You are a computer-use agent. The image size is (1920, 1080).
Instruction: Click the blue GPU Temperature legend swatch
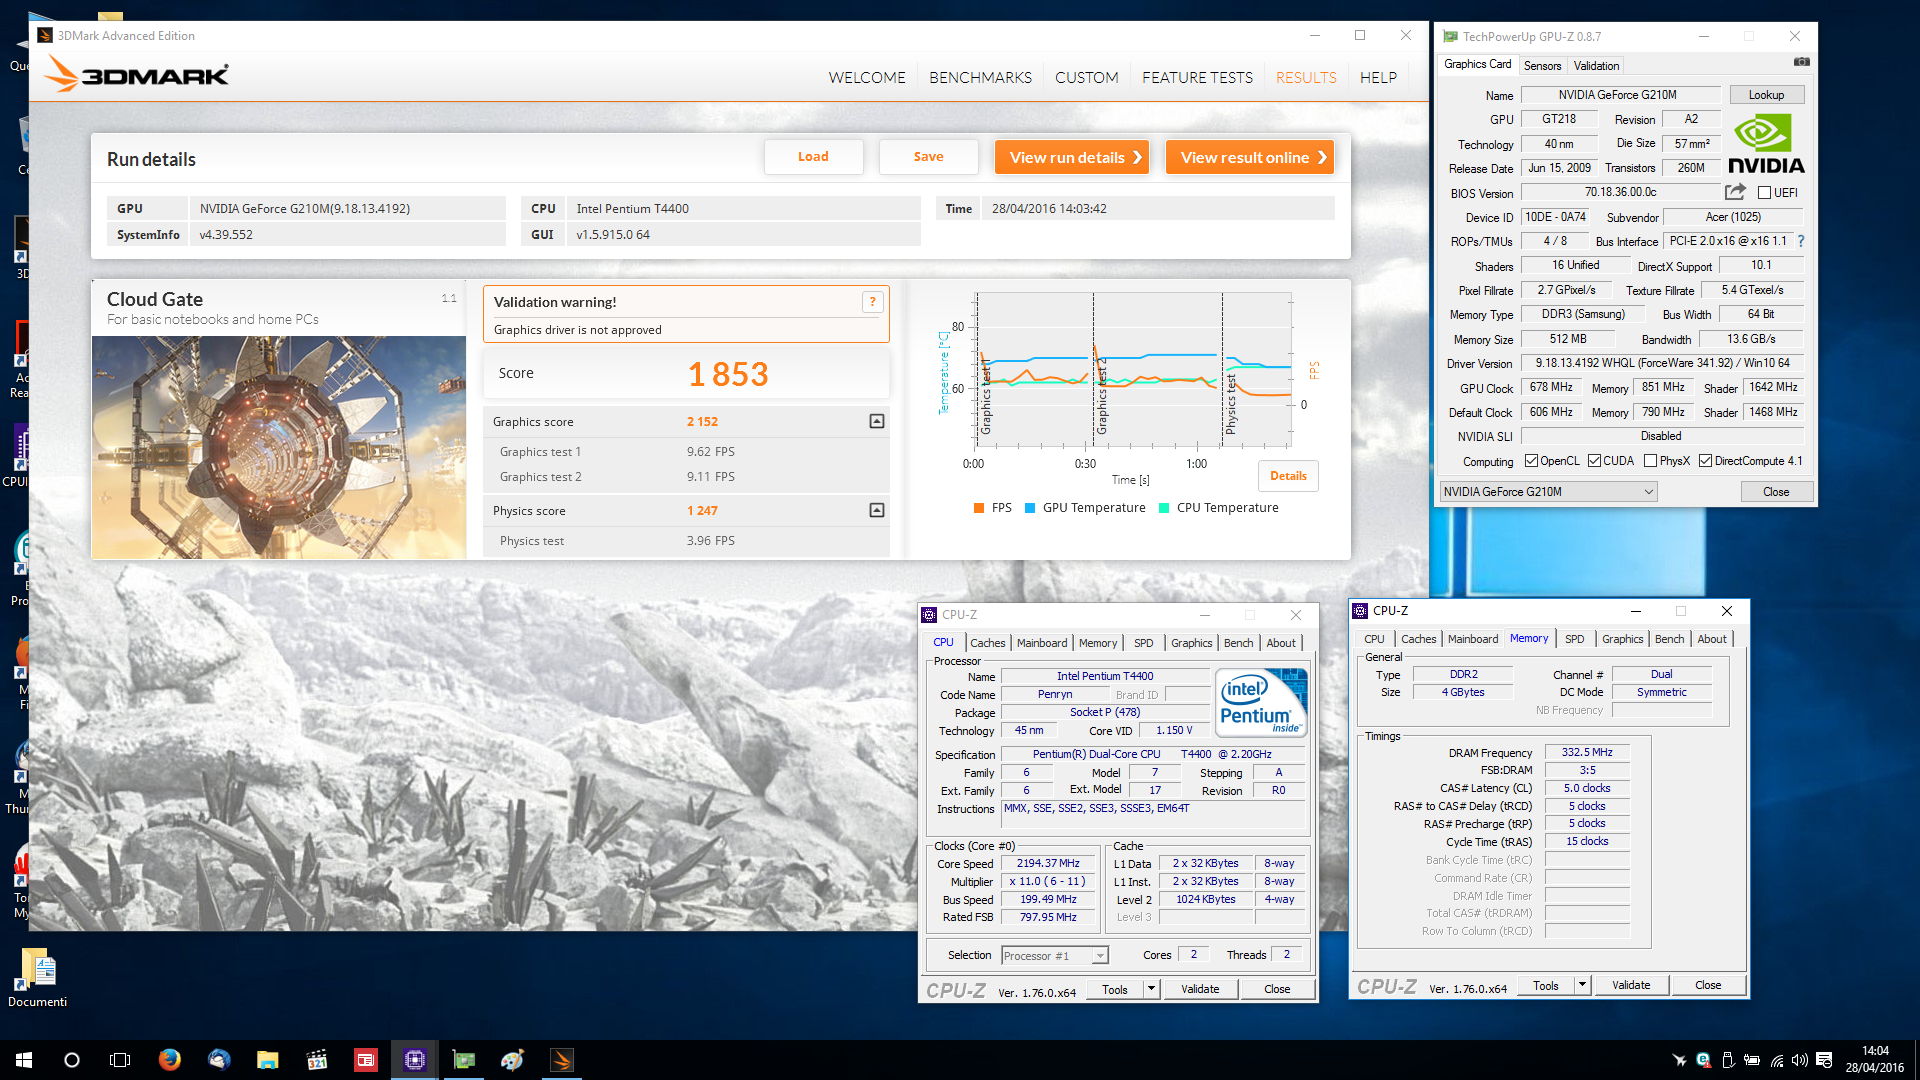pos(1030,508)
